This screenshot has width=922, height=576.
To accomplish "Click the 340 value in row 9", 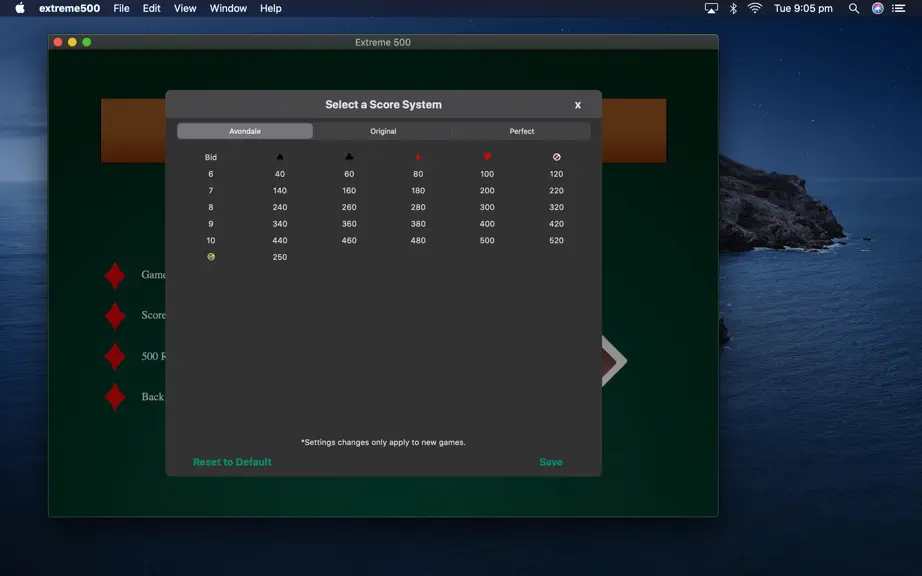I will coord(280,224).
